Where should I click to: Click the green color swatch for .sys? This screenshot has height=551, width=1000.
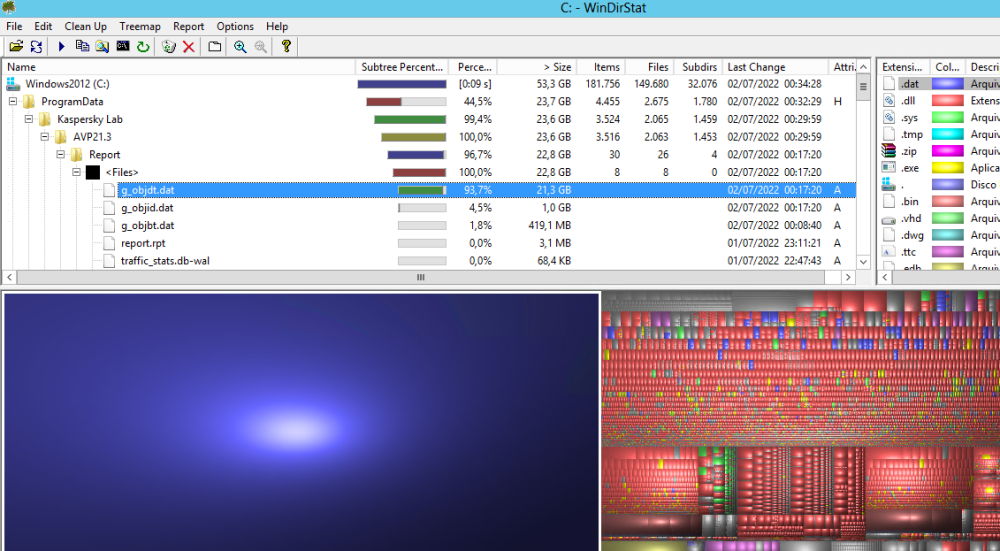pos(948,117)
